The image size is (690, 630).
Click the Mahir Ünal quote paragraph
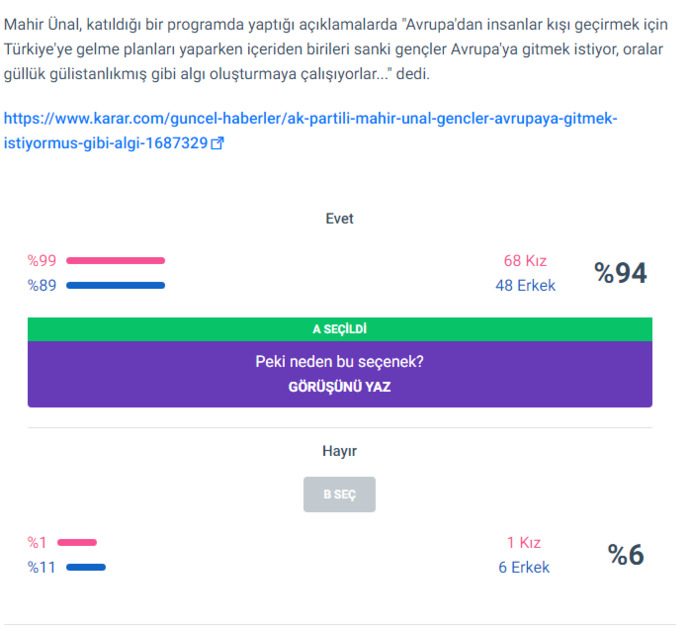point(336,49)
